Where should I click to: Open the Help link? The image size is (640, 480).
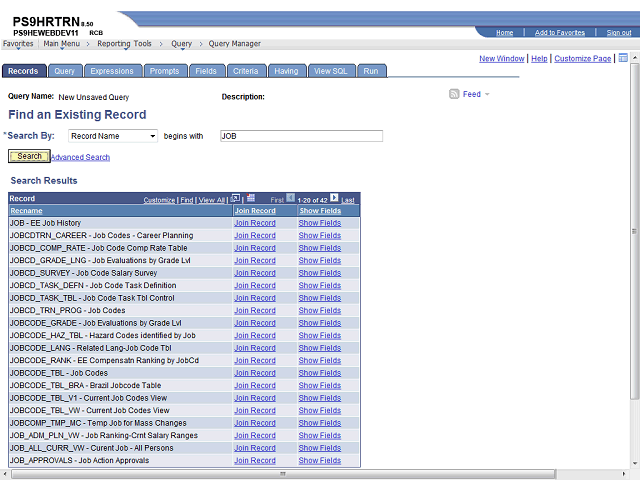(539, 58)
